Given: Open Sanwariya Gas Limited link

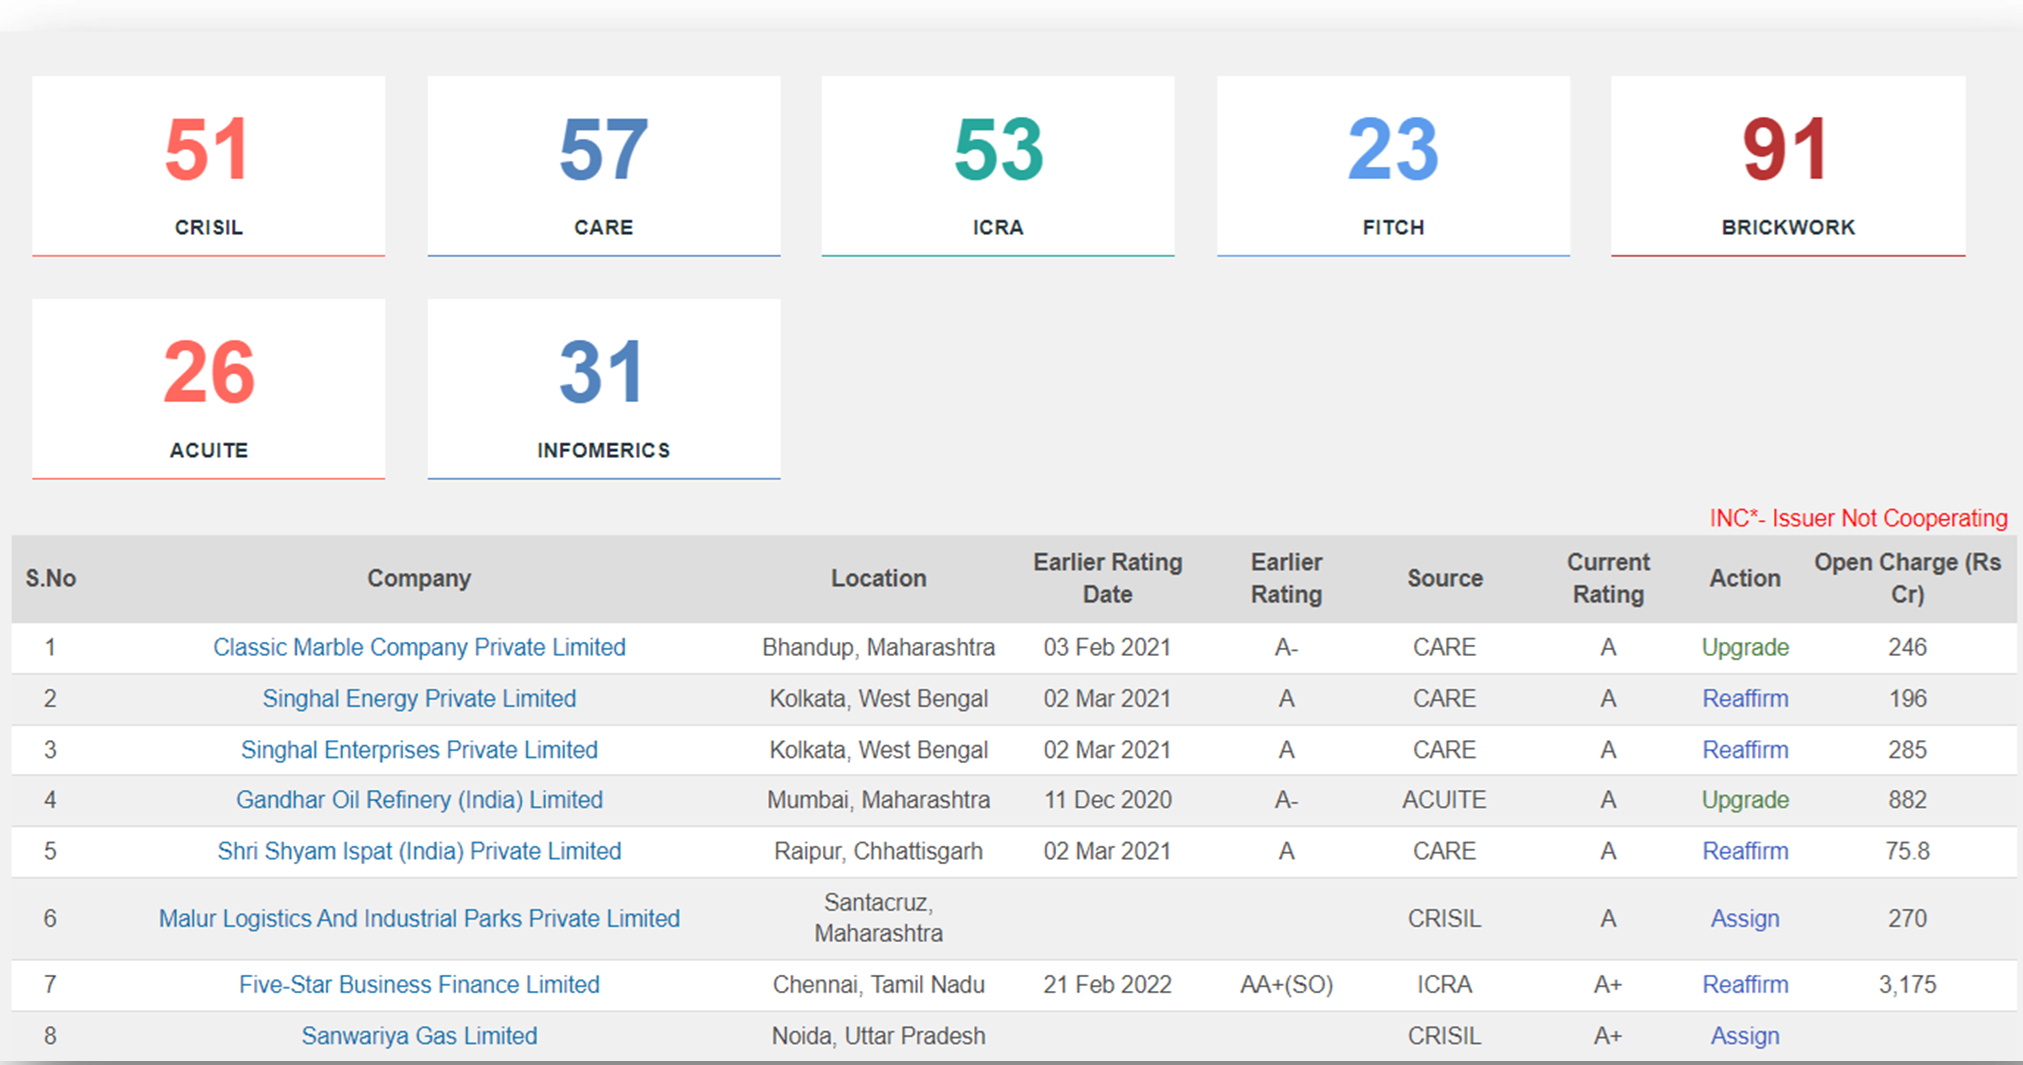Looking at the screenshot, I should 419,1036.
